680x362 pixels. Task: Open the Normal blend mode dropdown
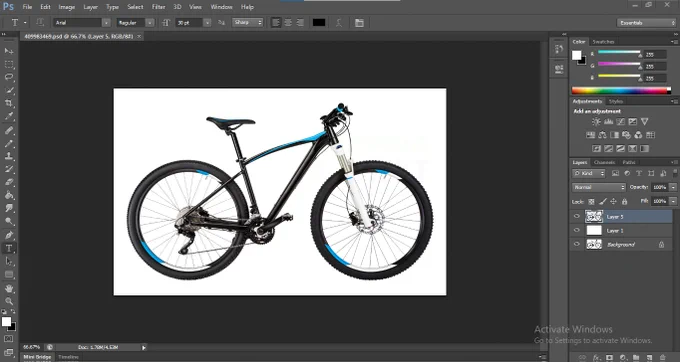[599, 187]
